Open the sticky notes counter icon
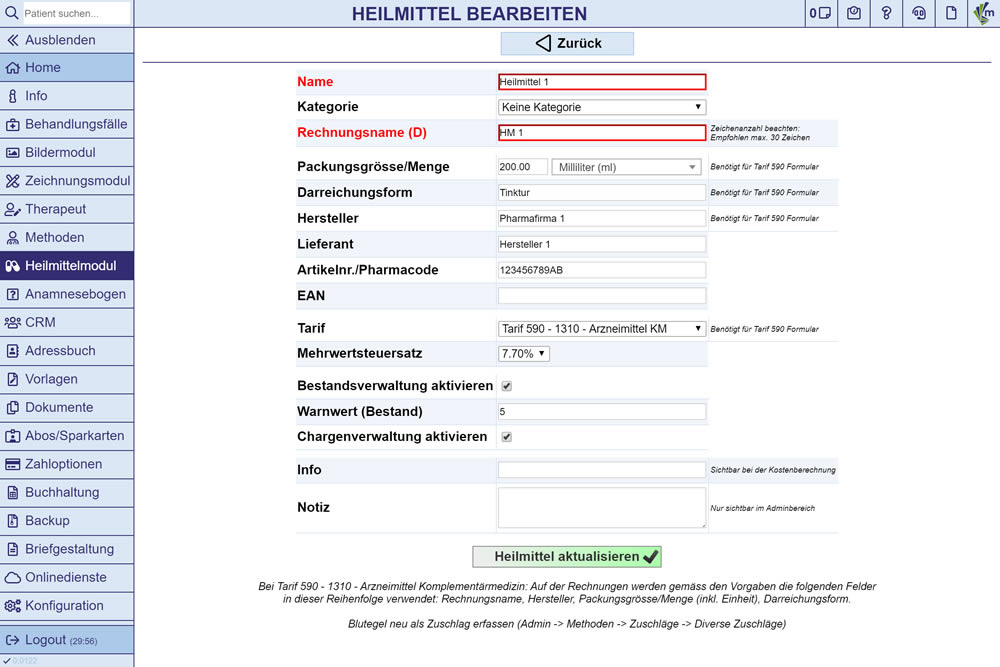 coord(820,13)
